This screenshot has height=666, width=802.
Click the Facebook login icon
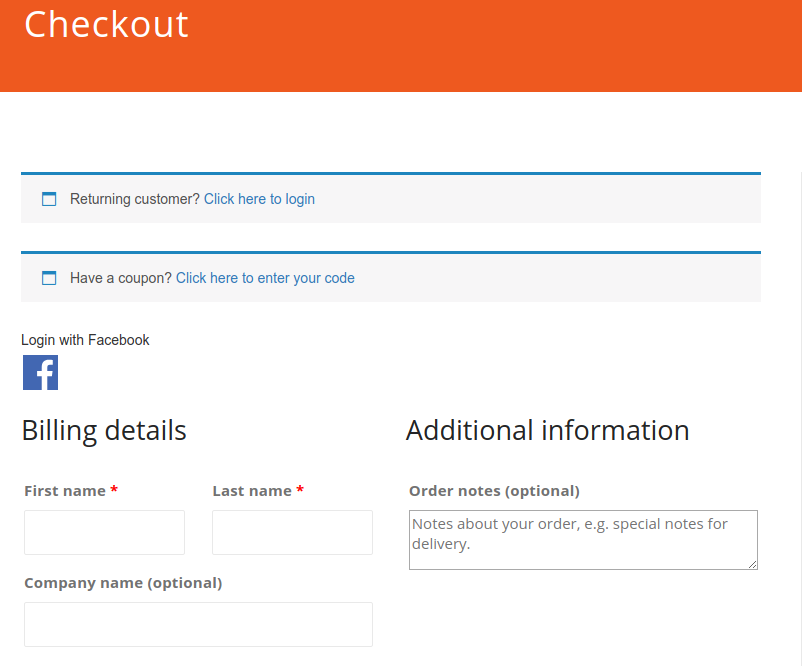click(x=40, y=372)
